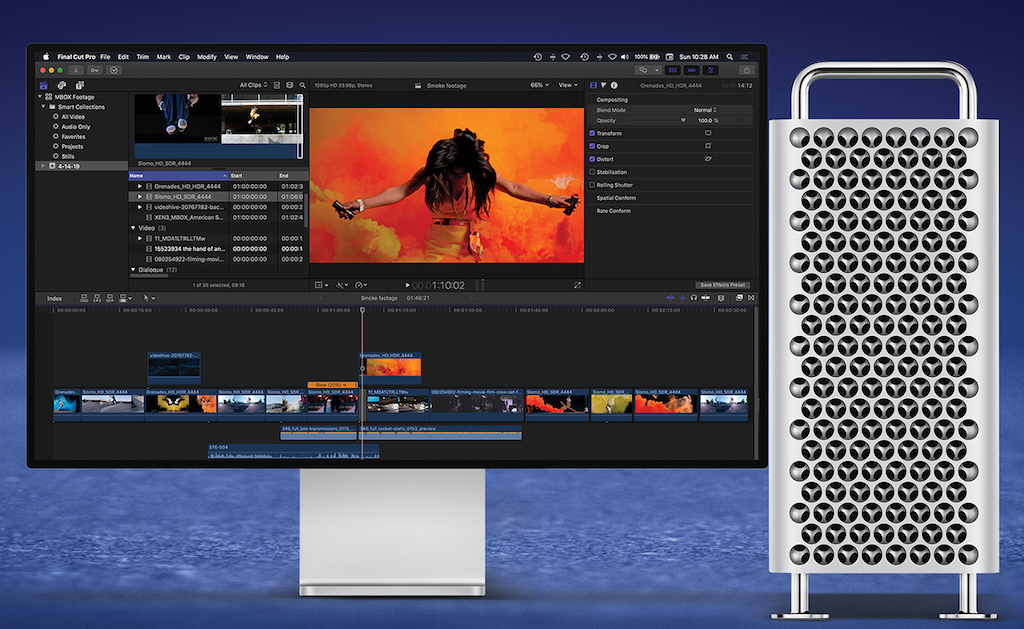Select the All Video smart collection
The image size is (1024, 629).
(x=73, y=117)
